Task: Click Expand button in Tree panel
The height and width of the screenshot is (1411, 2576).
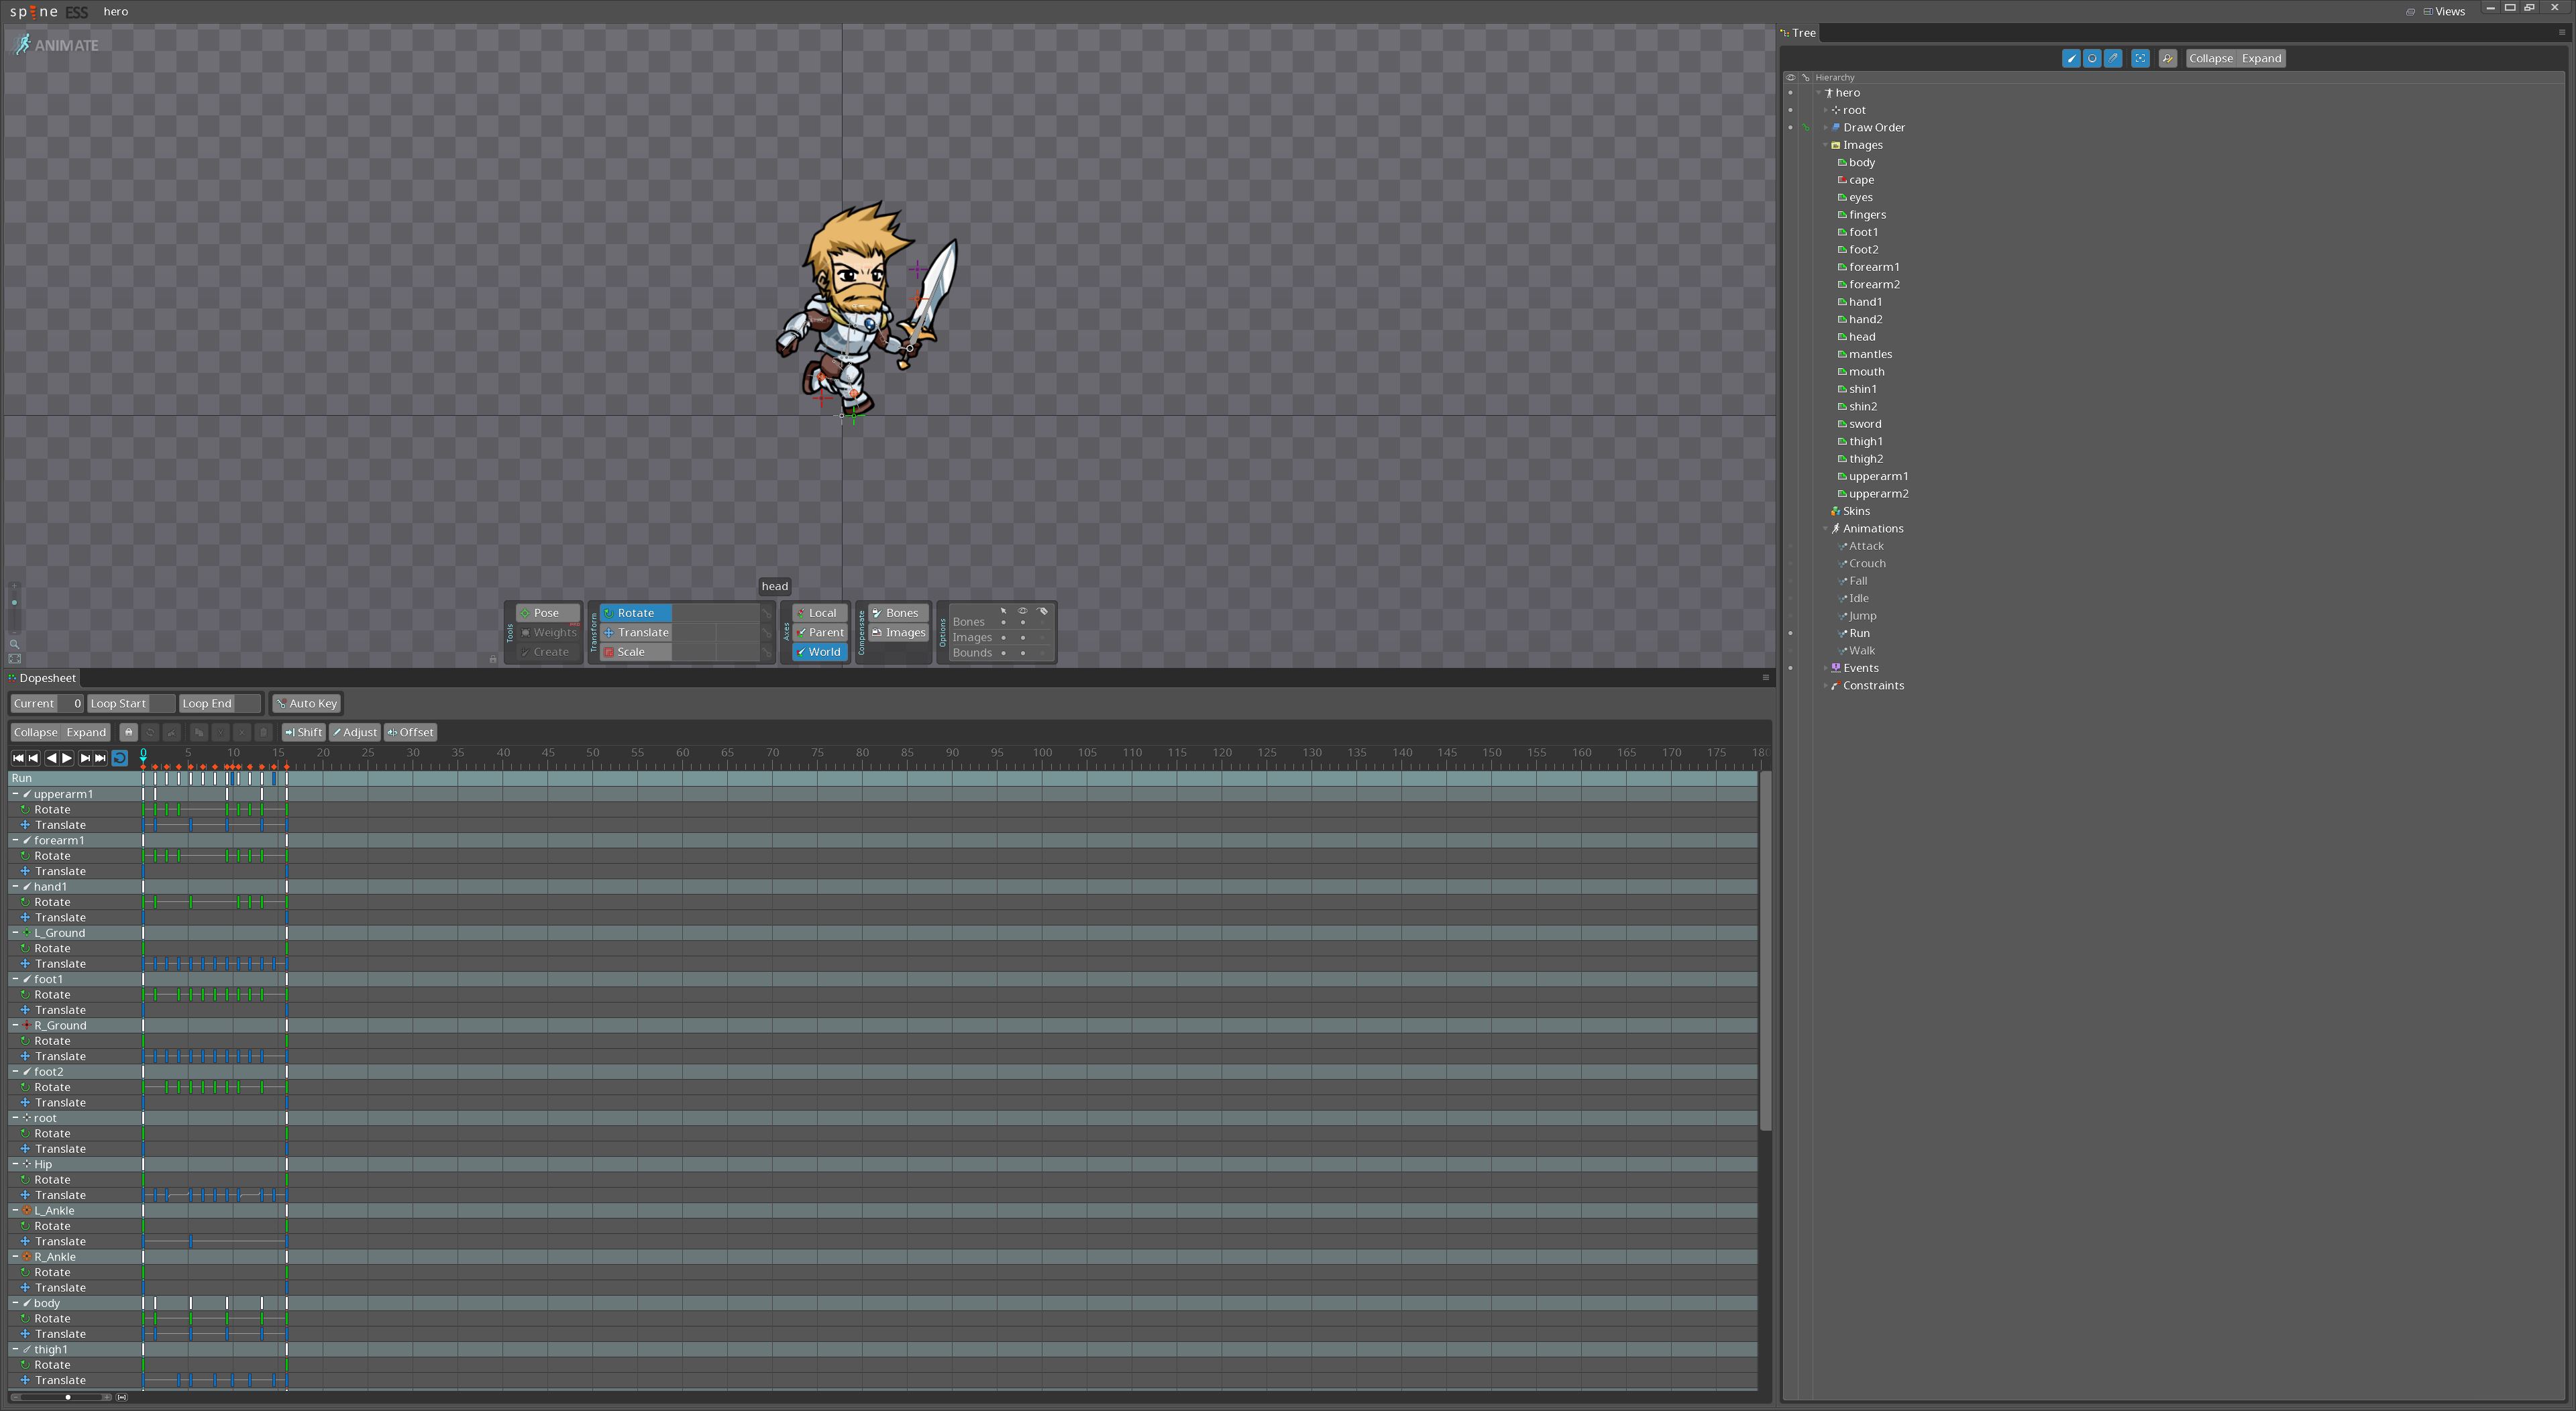Action: pos(2261,58)
